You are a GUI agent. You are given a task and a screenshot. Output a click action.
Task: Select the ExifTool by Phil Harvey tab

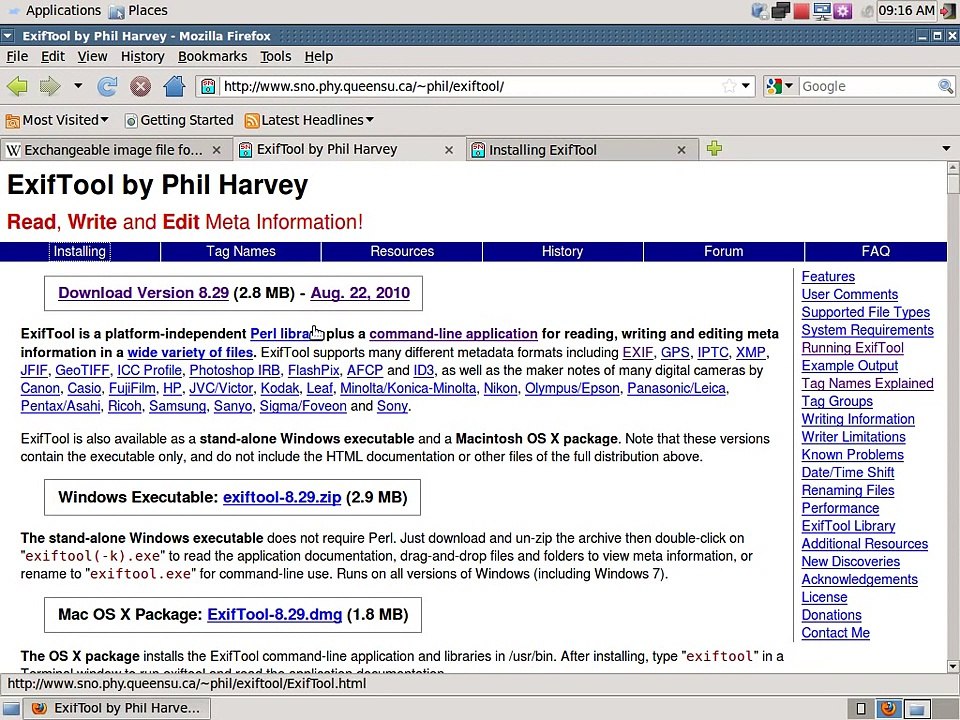tap(326, 149)
